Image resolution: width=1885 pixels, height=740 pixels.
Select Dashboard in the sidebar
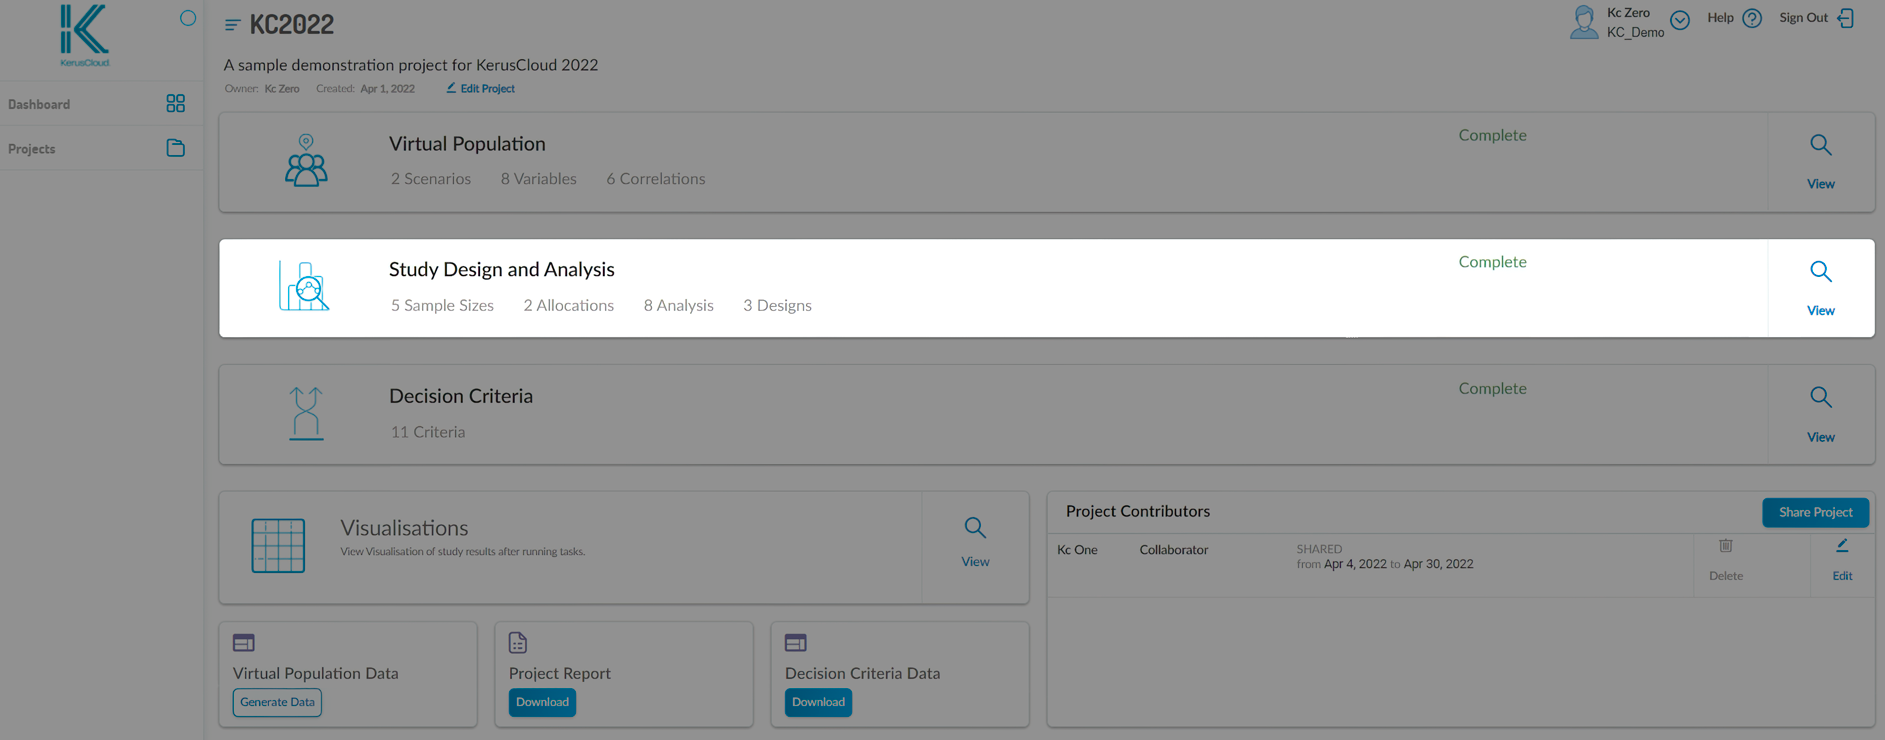(39, 104)
